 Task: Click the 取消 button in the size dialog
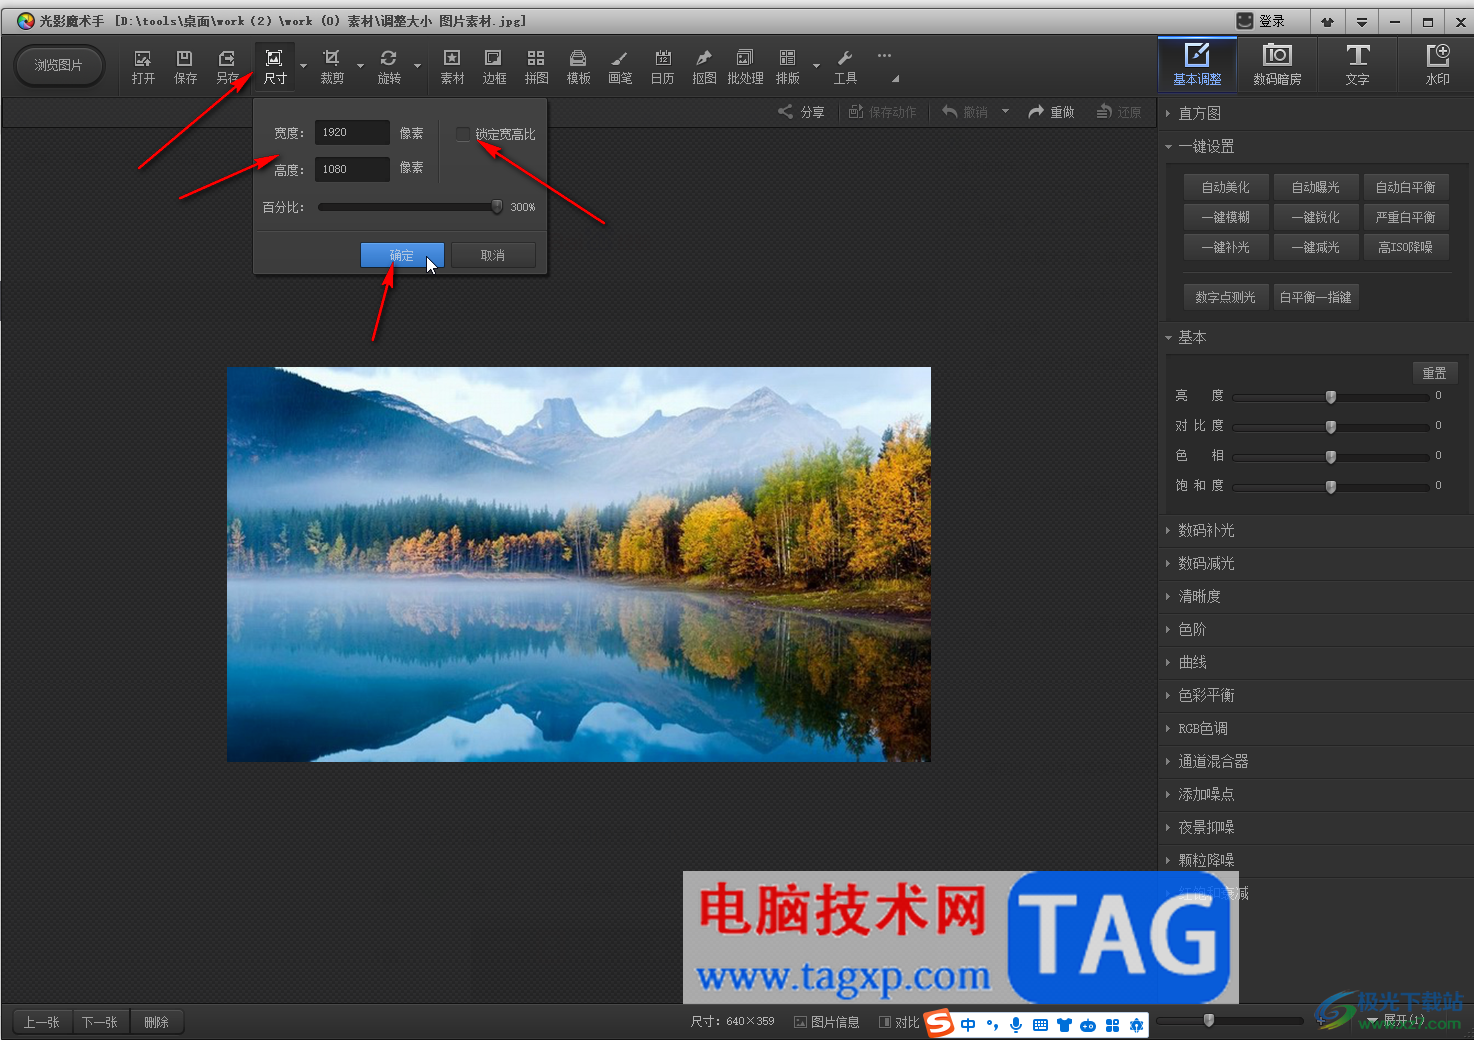(493, 255)
